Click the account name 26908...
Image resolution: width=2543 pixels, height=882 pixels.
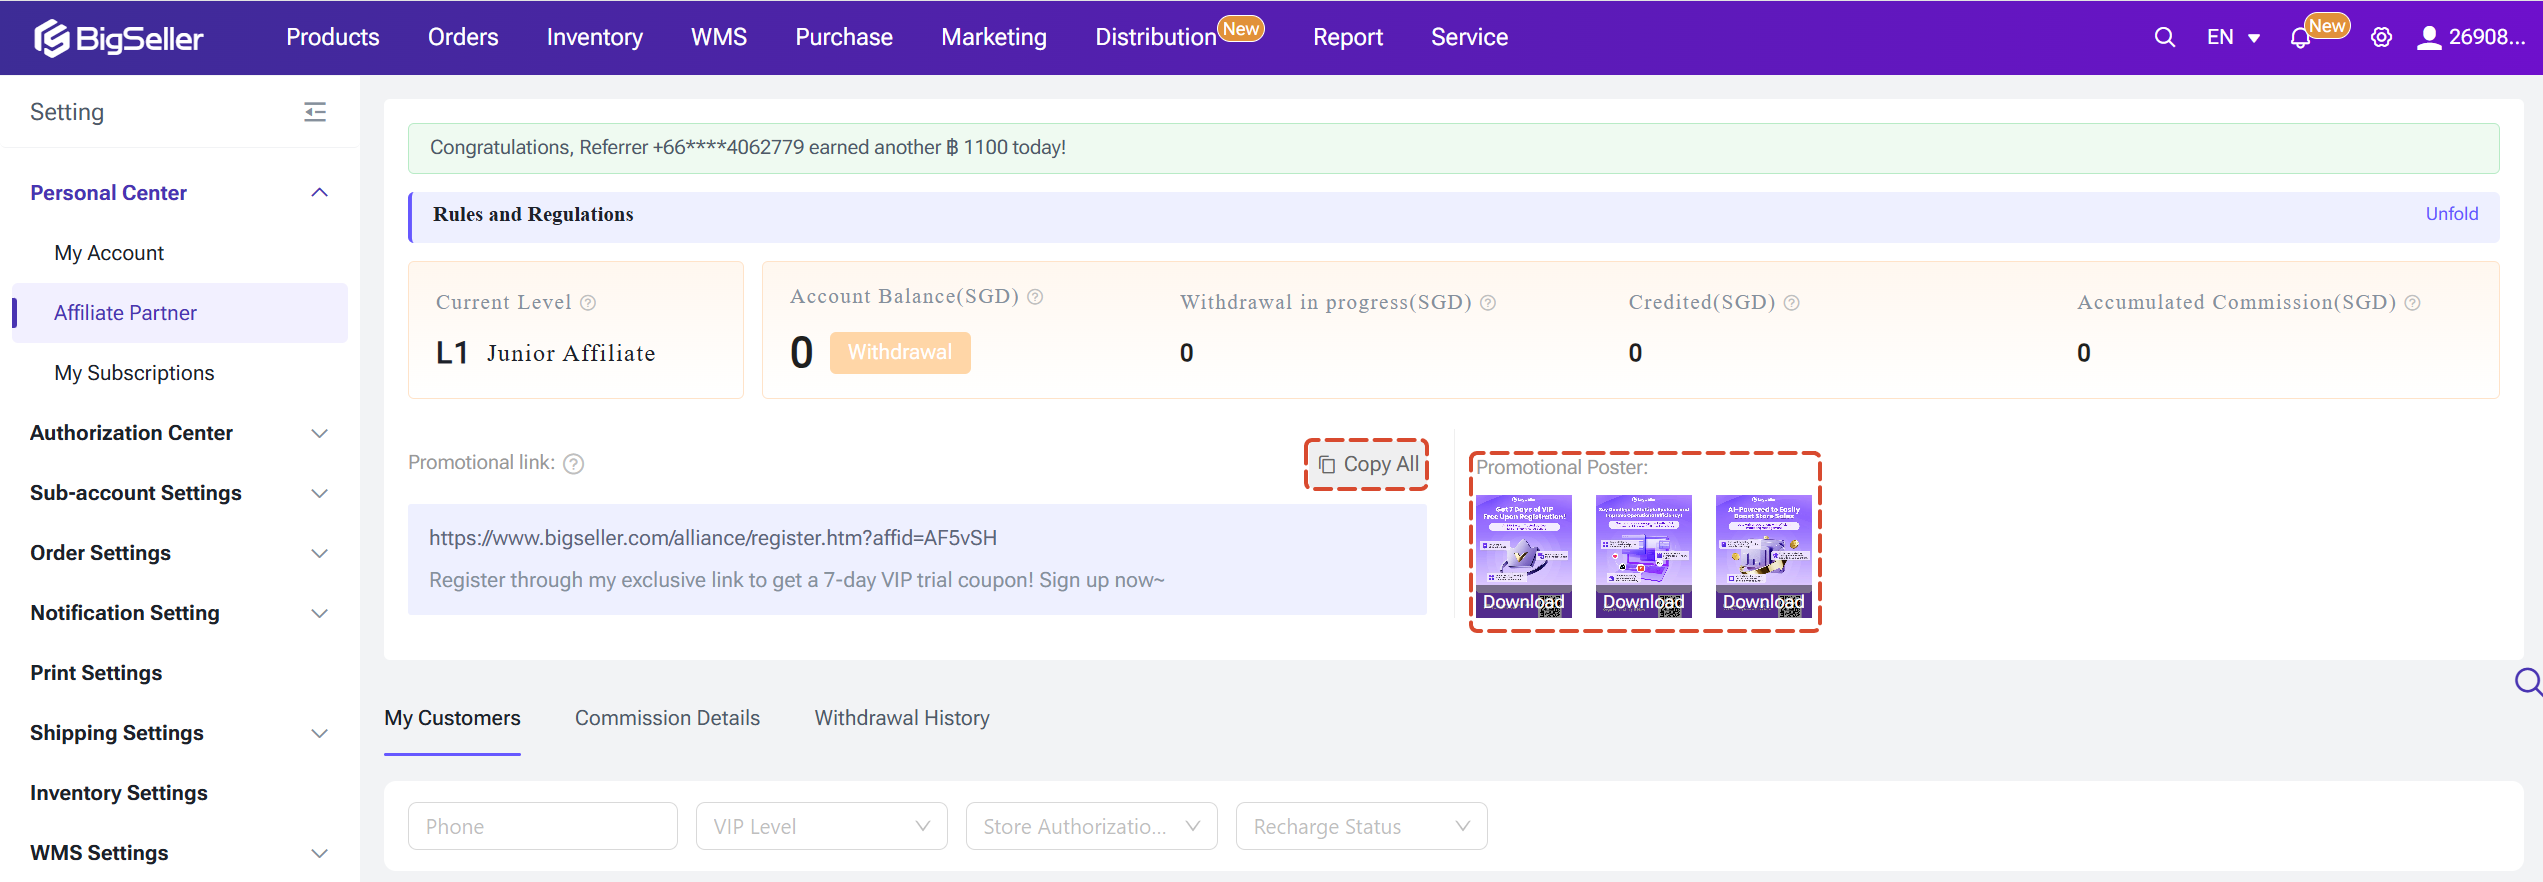pos(2487,38)
